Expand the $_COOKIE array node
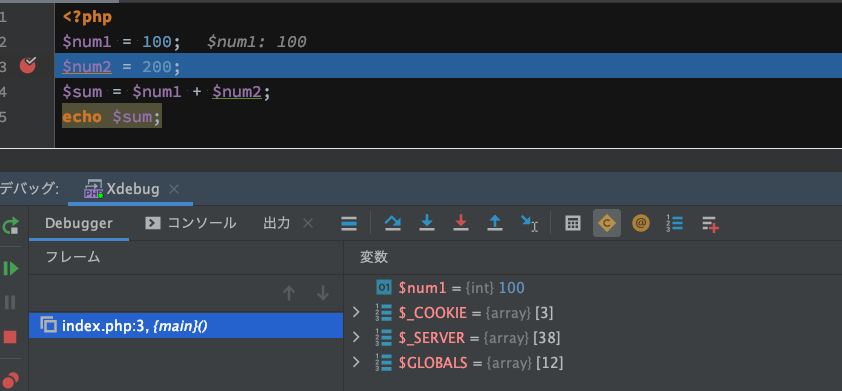842x391 pixels. [x=355, y=312]
